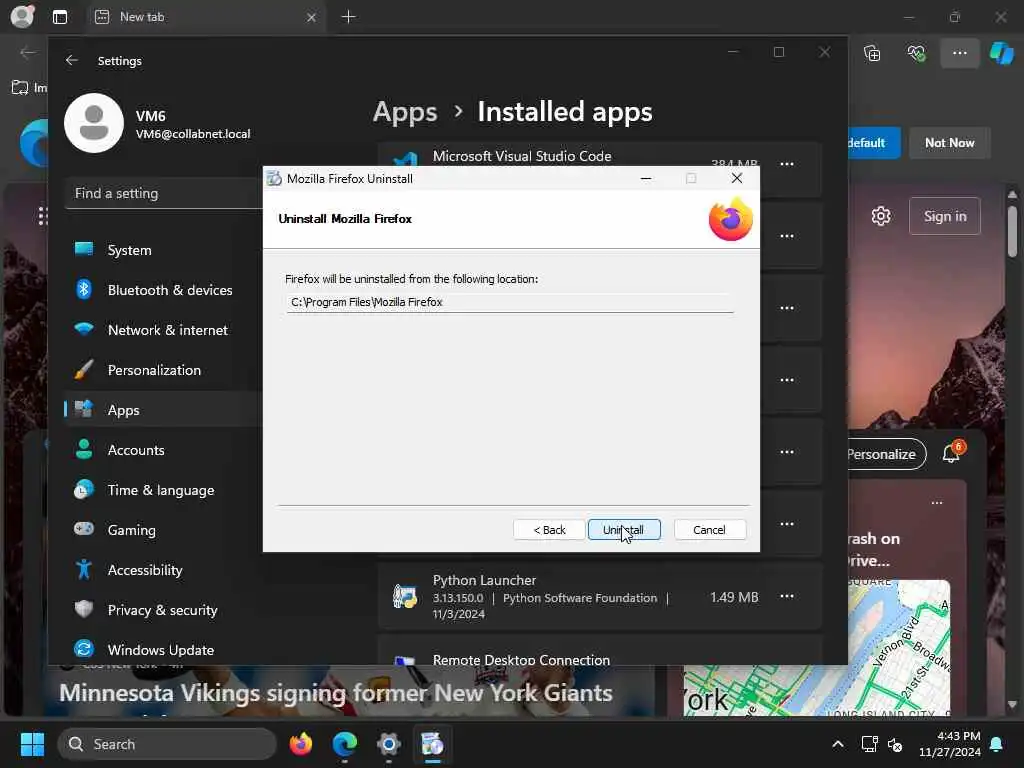Select the uninstall location path field
Image resolution: width=1024 pixels, height=768 pixels.
(x=509, y=302)
